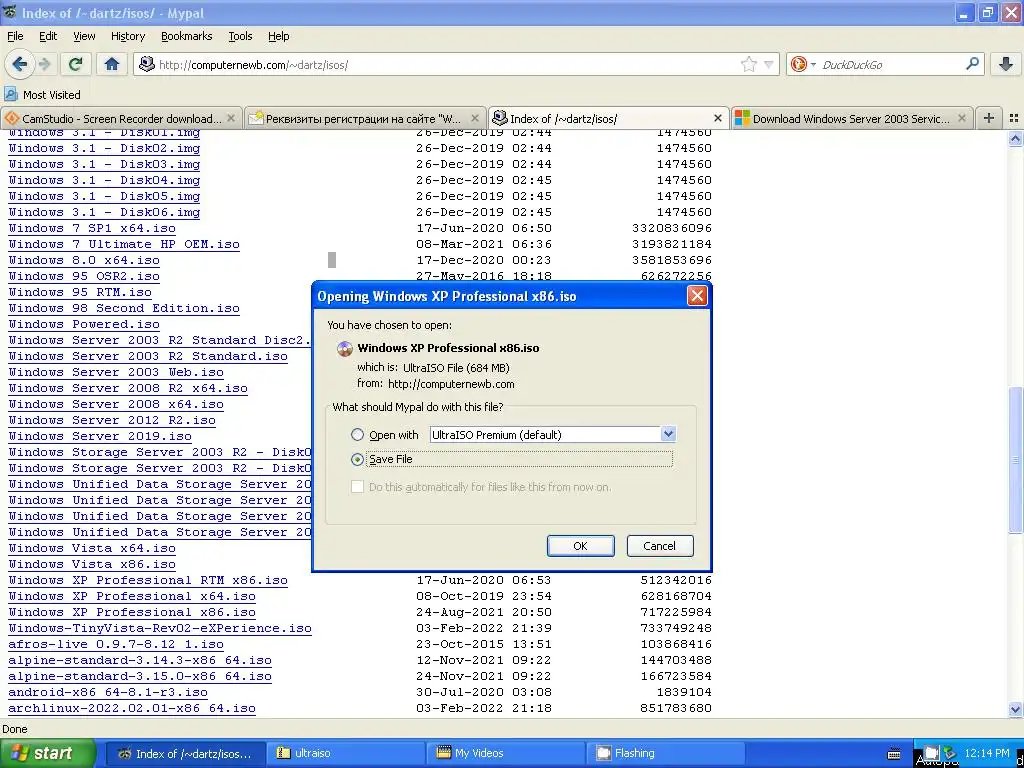Image resolution: width=1024 pixels, height=768 pixels.
Task: Click the site identity icon in address bar
Action: tap(147, 64)
